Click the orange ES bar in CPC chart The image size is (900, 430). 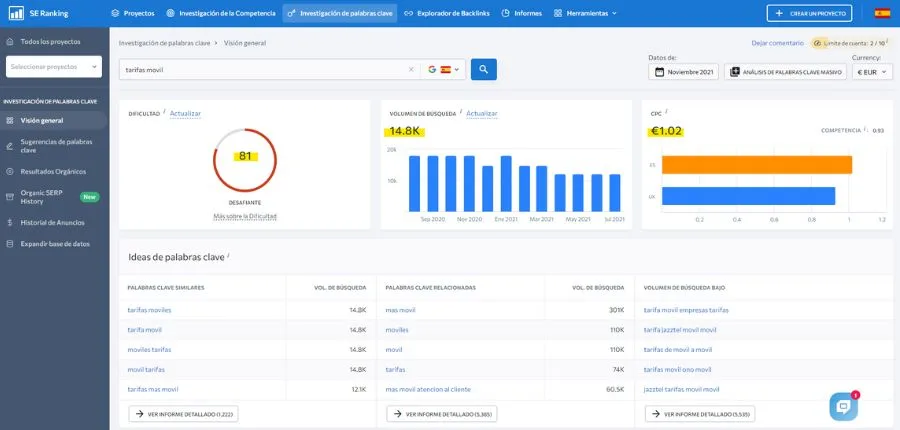coord(756,164)
